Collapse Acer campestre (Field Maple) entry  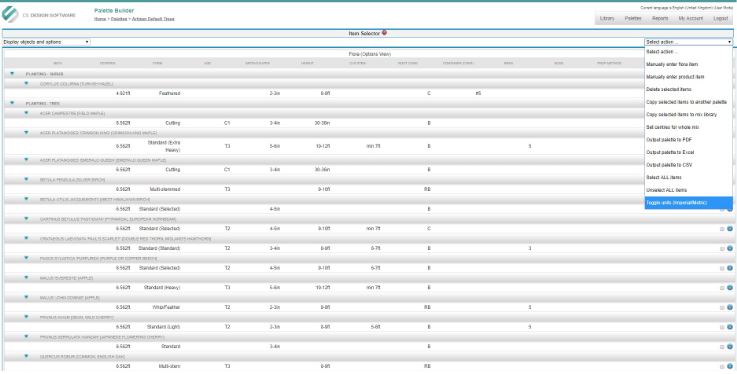point(26,113)
